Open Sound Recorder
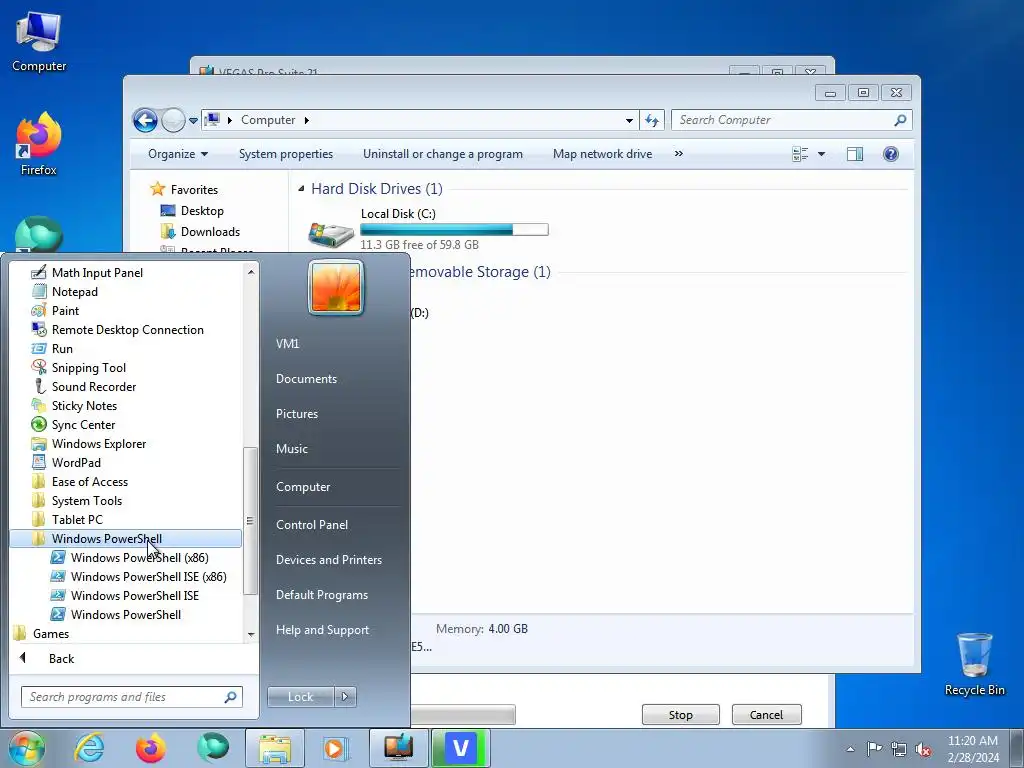The image size is (1024, 768). pos(93,386)
